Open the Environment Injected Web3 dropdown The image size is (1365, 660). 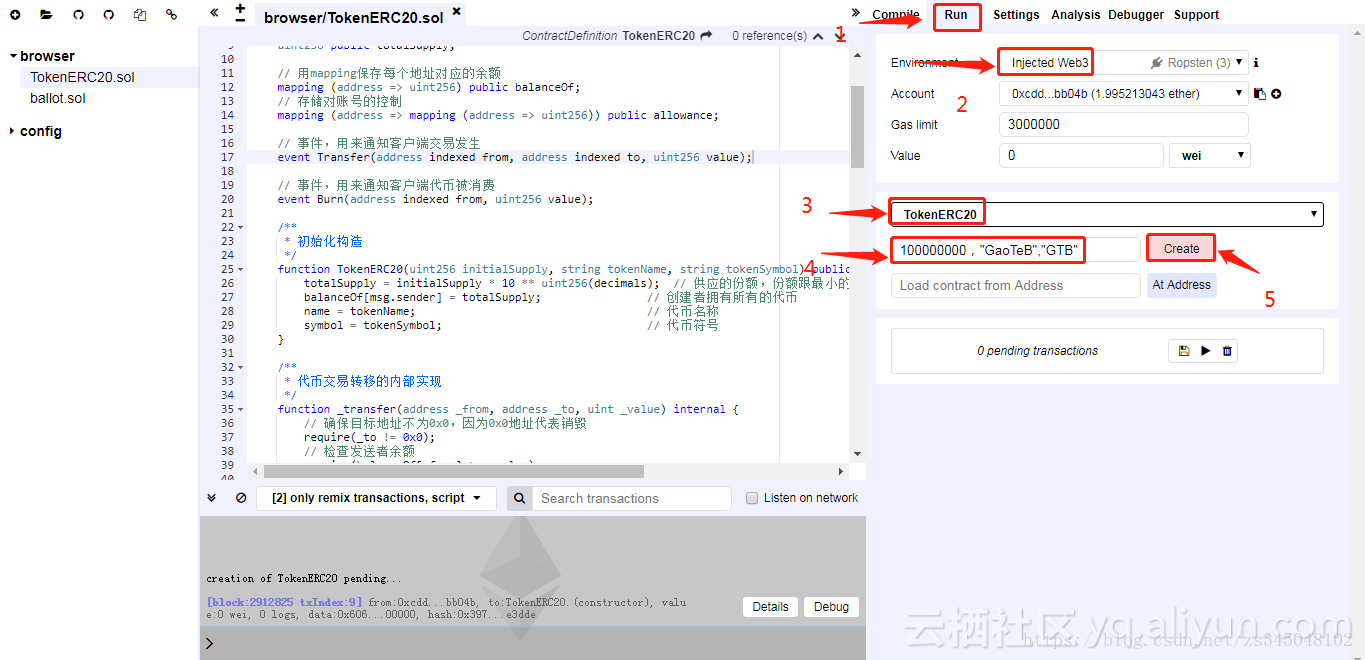[x=1123, y=62]
